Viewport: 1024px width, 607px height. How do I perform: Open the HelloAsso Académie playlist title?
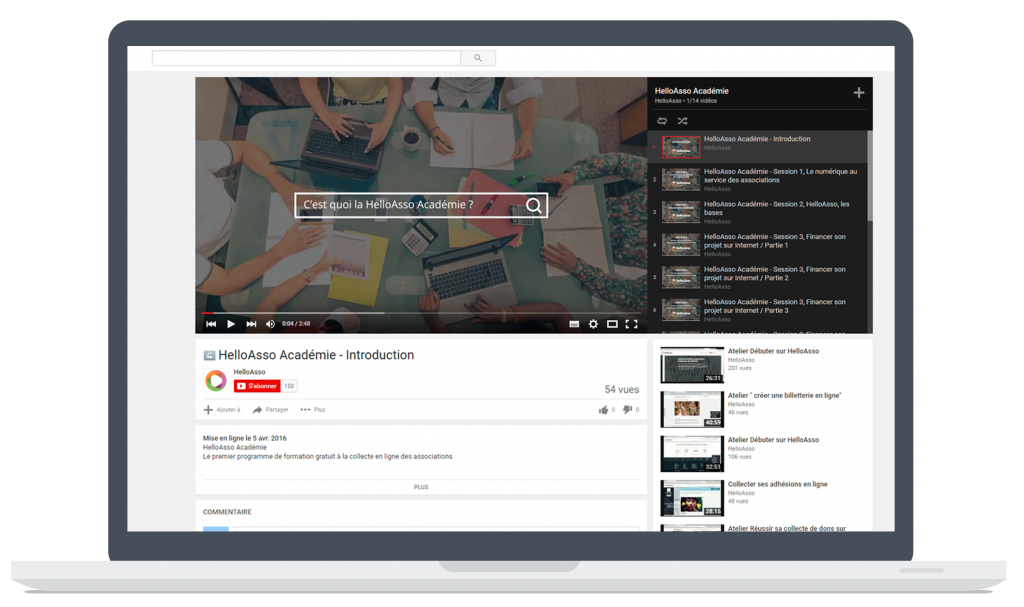692,91
